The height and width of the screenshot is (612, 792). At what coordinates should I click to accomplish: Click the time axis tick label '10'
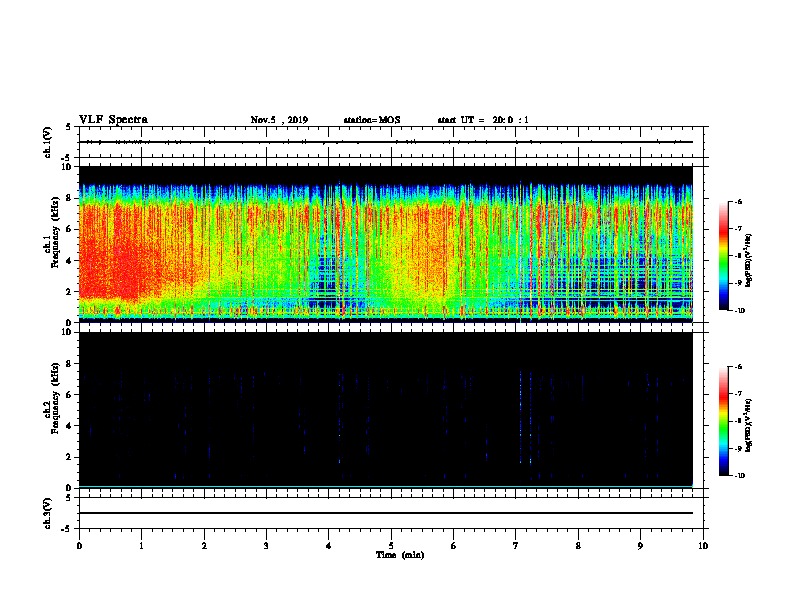coord(703,546)
